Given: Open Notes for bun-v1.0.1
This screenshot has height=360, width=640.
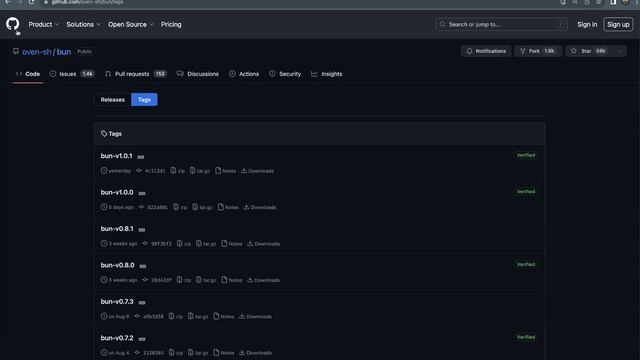Looking at the screenshot, I should (225, 171).
